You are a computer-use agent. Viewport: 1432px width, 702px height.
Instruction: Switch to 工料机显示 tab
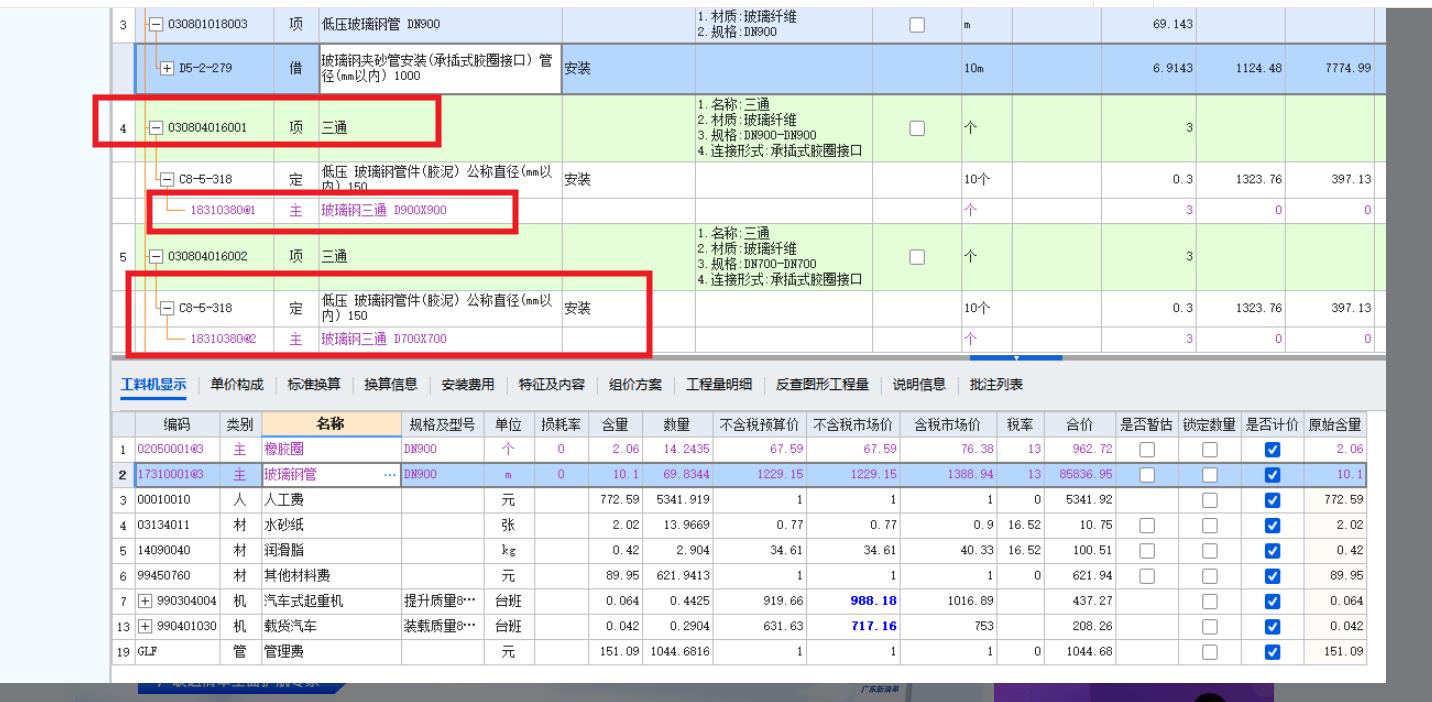pos(153,385)
